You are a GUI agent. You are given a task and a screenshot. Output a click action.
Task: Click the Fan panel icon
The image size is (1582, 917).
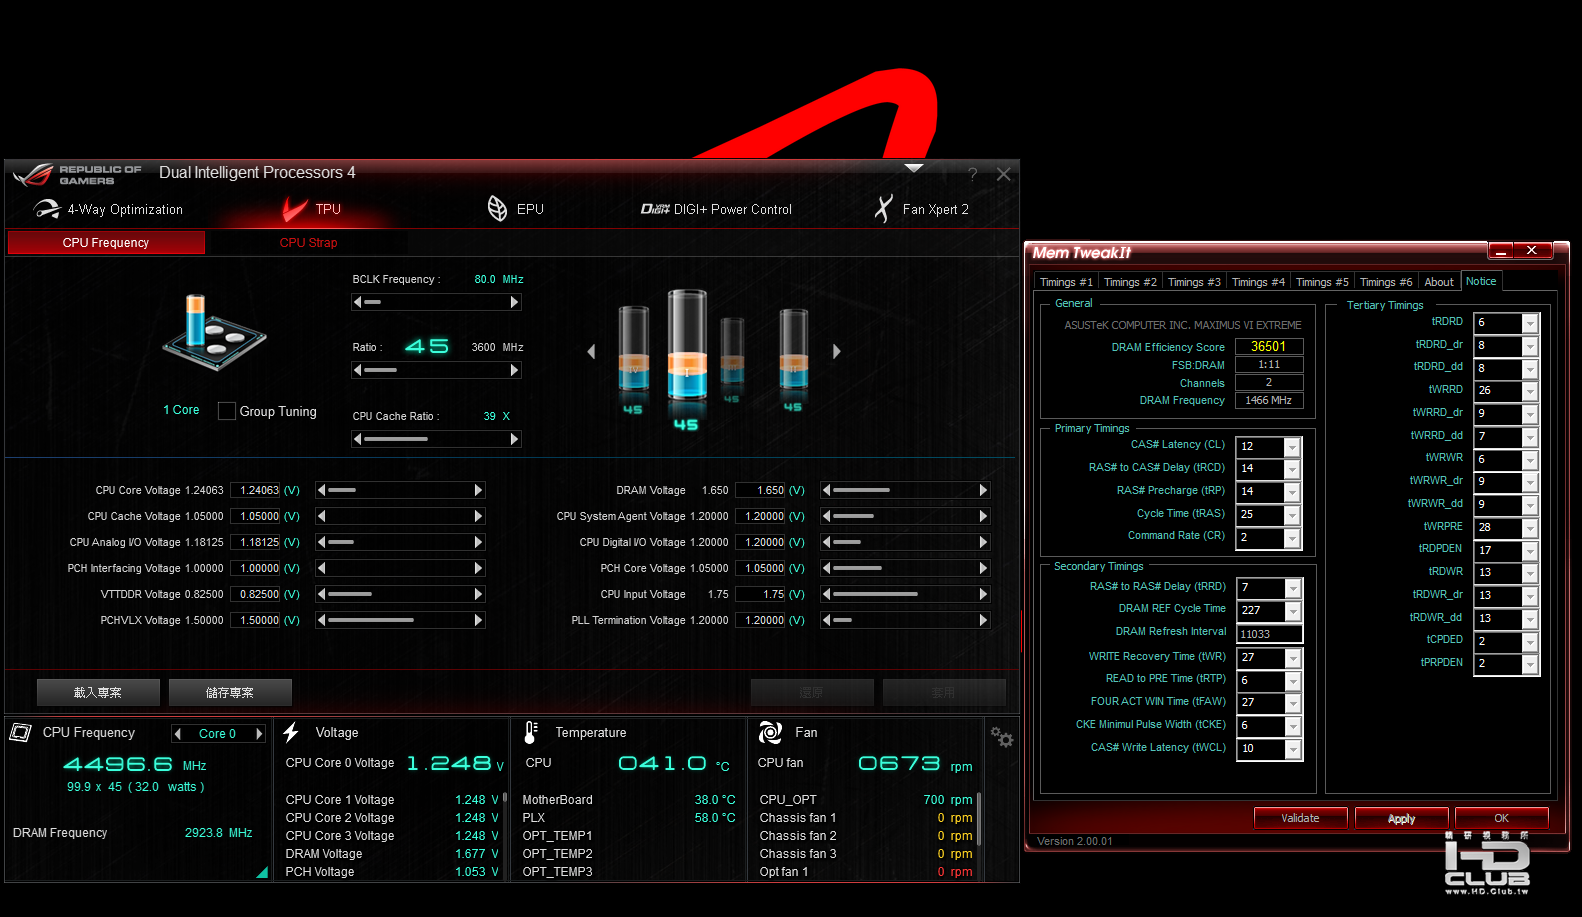770,733
